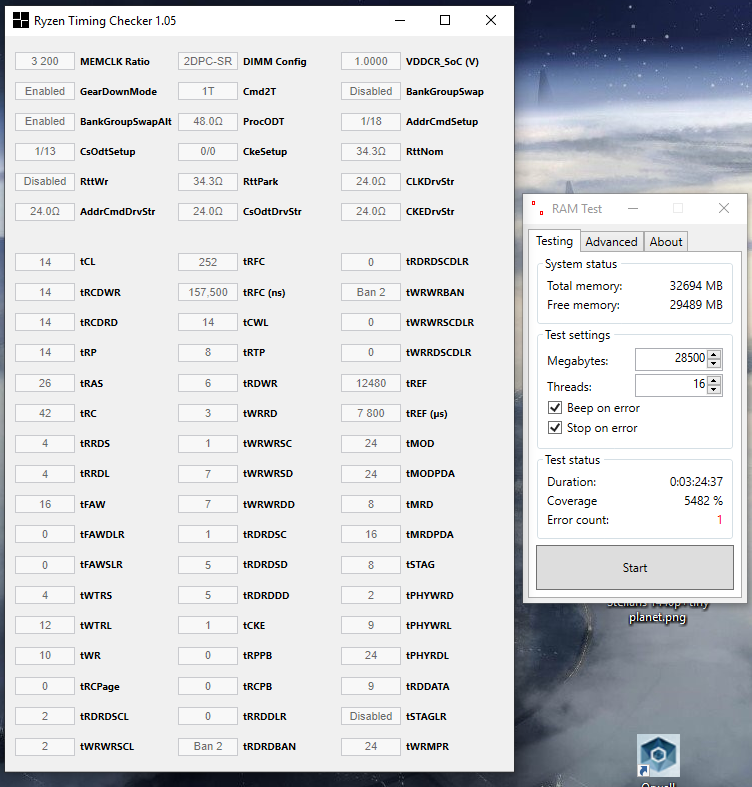
Task: Close the Ryzen Timing Checker window
Action: coord(491,21)
